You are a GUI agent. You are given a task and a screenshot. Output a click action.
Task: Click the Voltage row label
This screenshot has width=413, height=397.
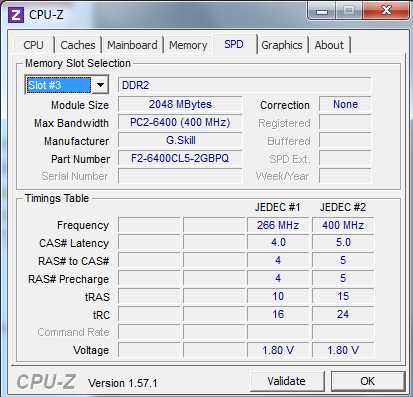91,350
